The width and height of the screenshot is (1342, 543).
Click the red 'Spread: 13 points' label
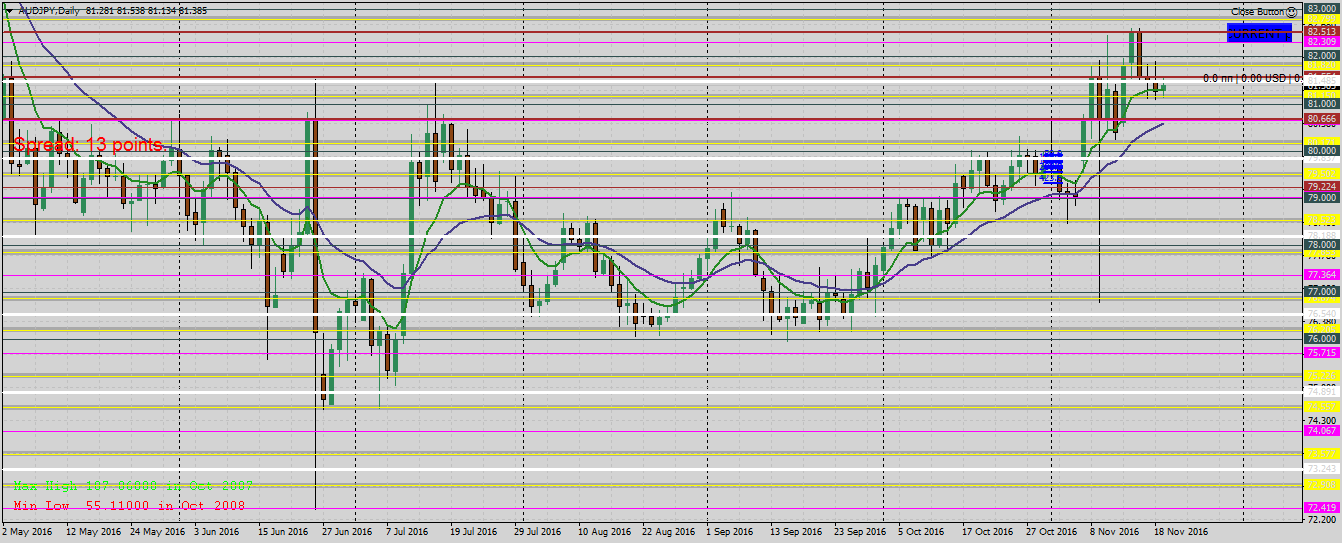click(x=87, y=145)
